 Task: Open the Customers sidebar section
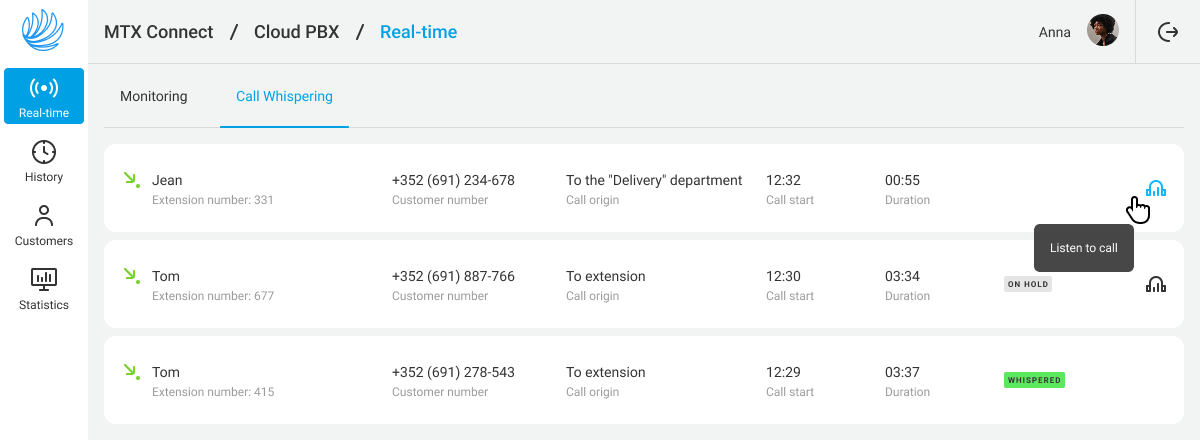[x=44, y=225]
